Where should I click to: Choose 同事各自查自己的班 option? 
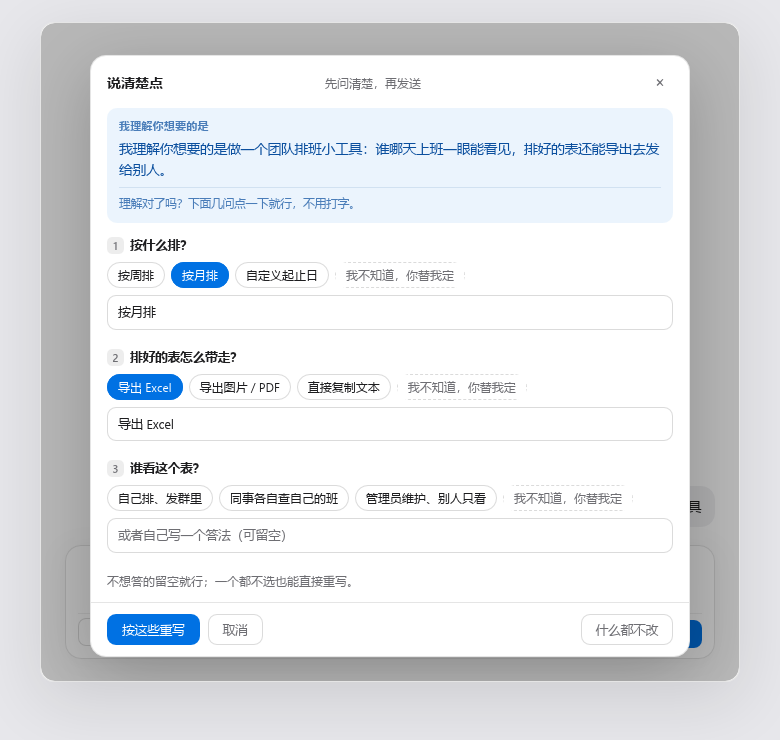(x=284, y=498)
